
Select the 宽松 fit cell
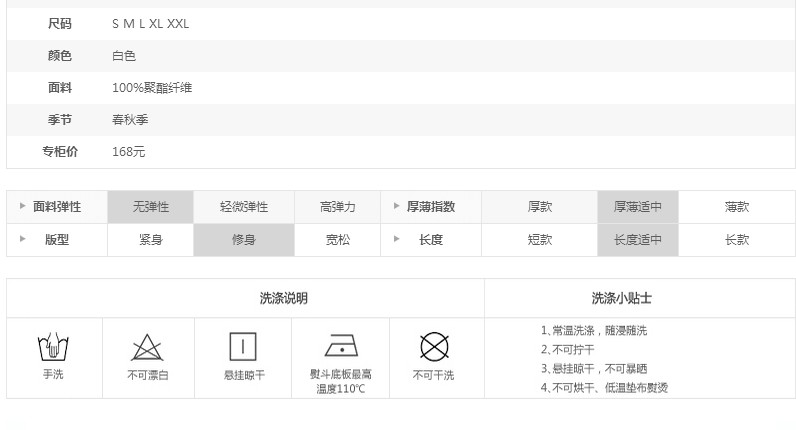point(338,240)
